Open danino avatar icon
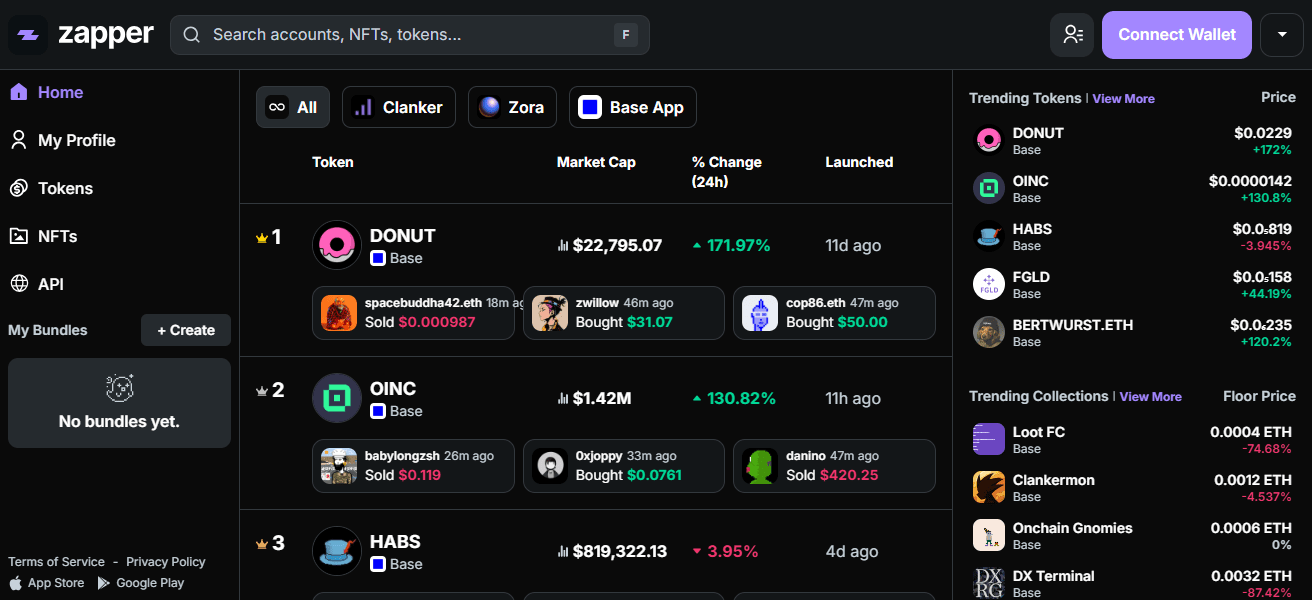This screenshot has height=600, width=1312. click(760, 466)
